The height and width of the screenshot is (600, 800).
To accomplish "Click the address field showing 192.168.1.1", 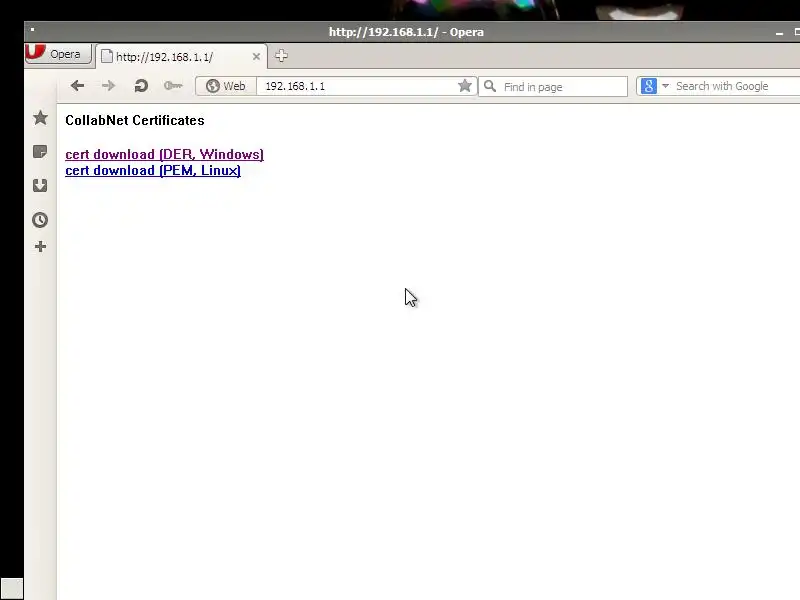I will tap(359, 86).
